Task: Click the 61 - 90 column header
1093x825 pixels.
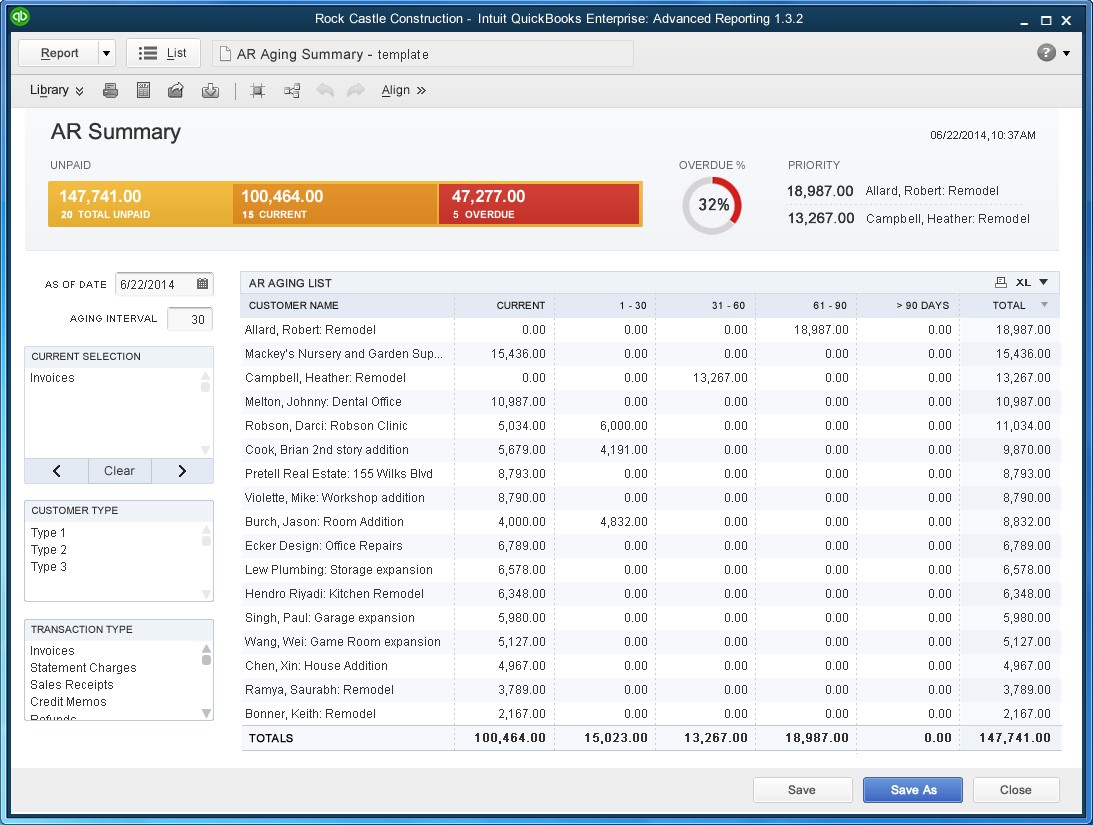Action: point(830,305)
